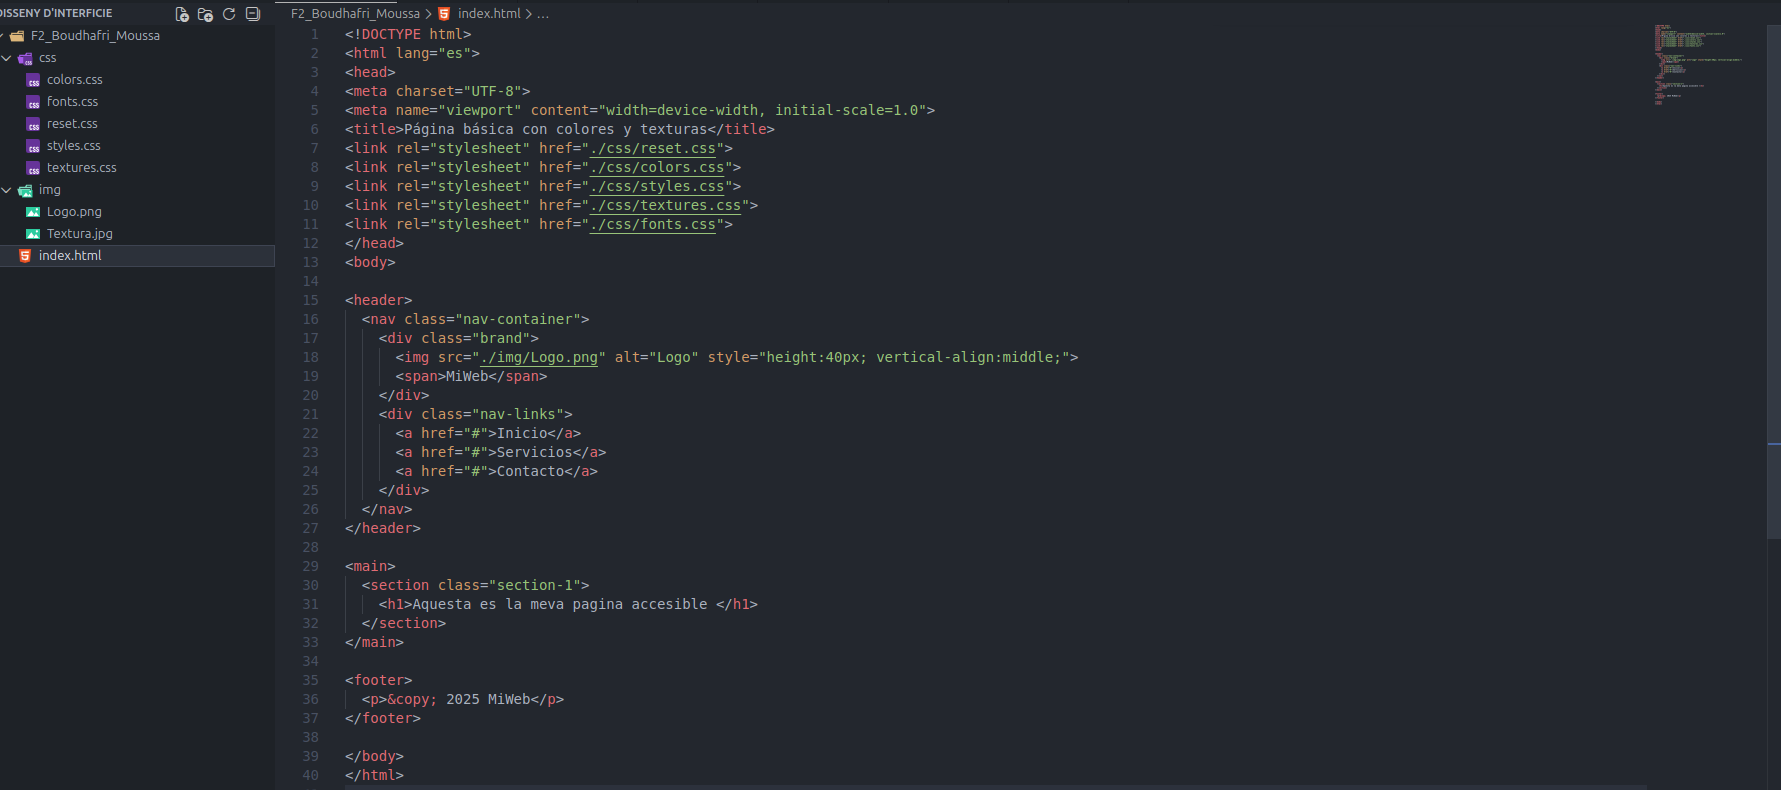
Task: Click index.html breadcrumb item
Action: [489, 14]
